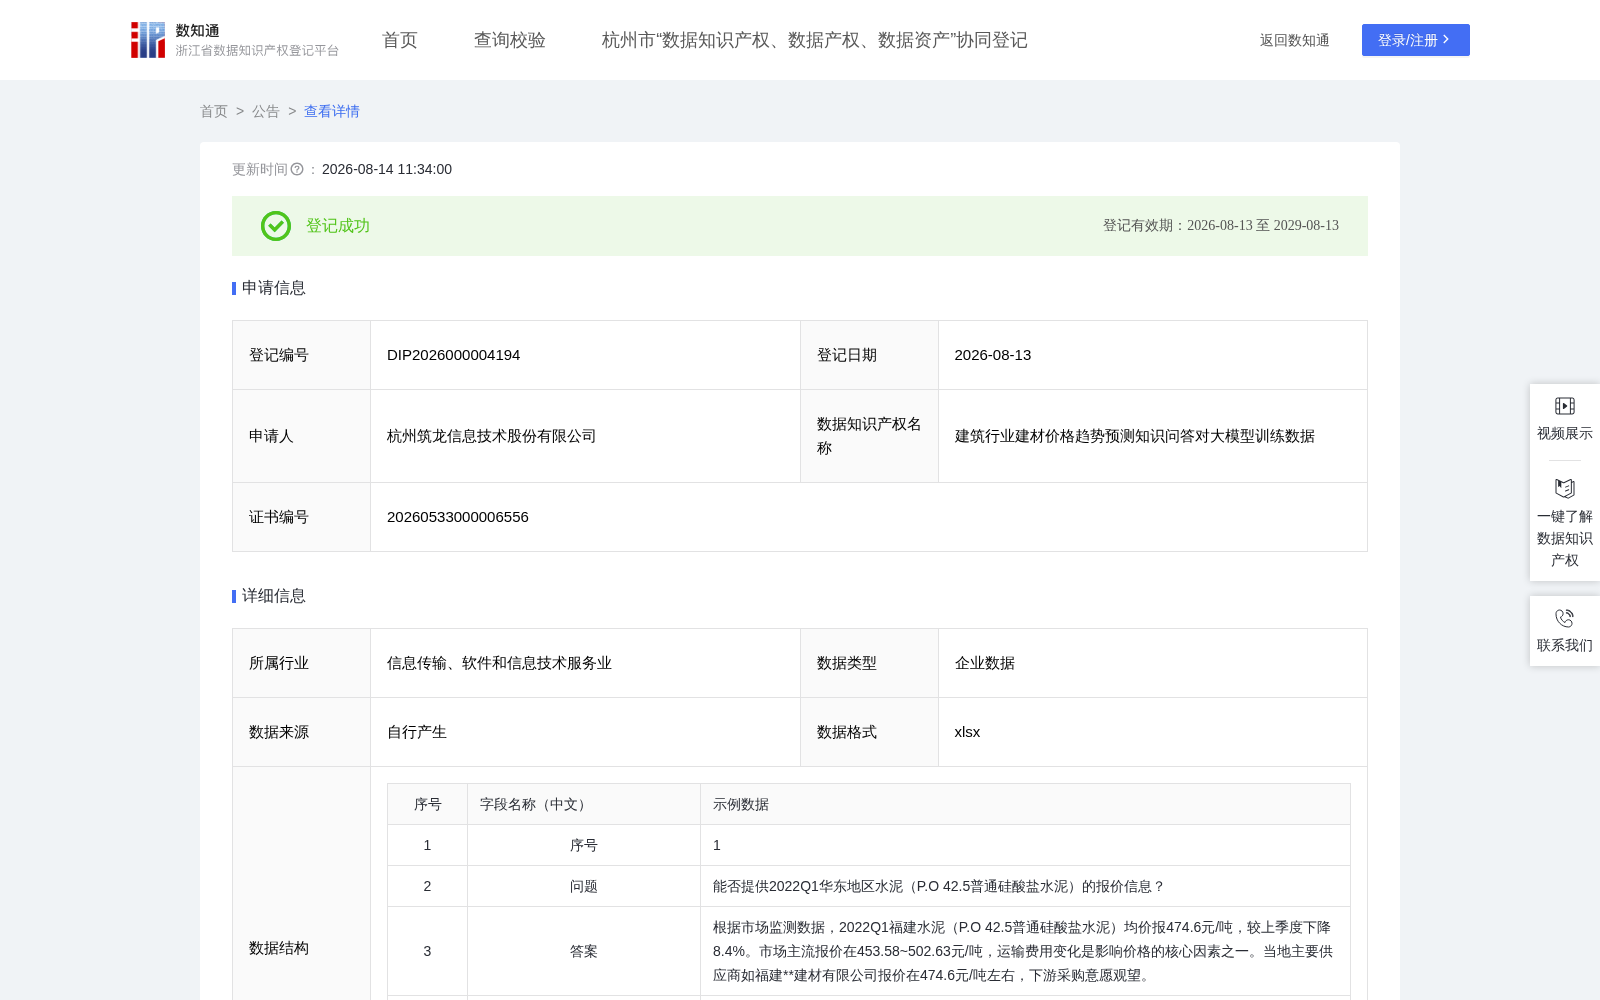Click the sample answer about 福建水泥均价

(x=1024, y=951)
